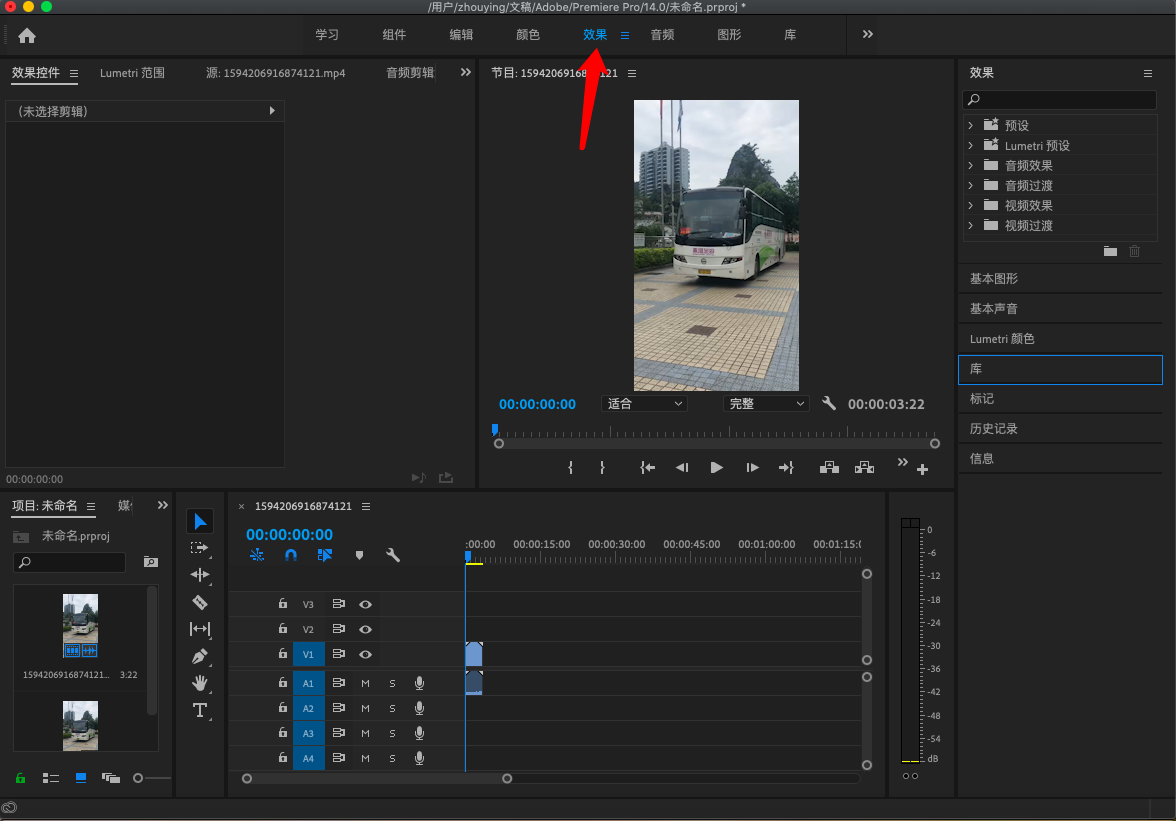1176x821 pixels.
Task: Click the Home icon
Action: 27,35
